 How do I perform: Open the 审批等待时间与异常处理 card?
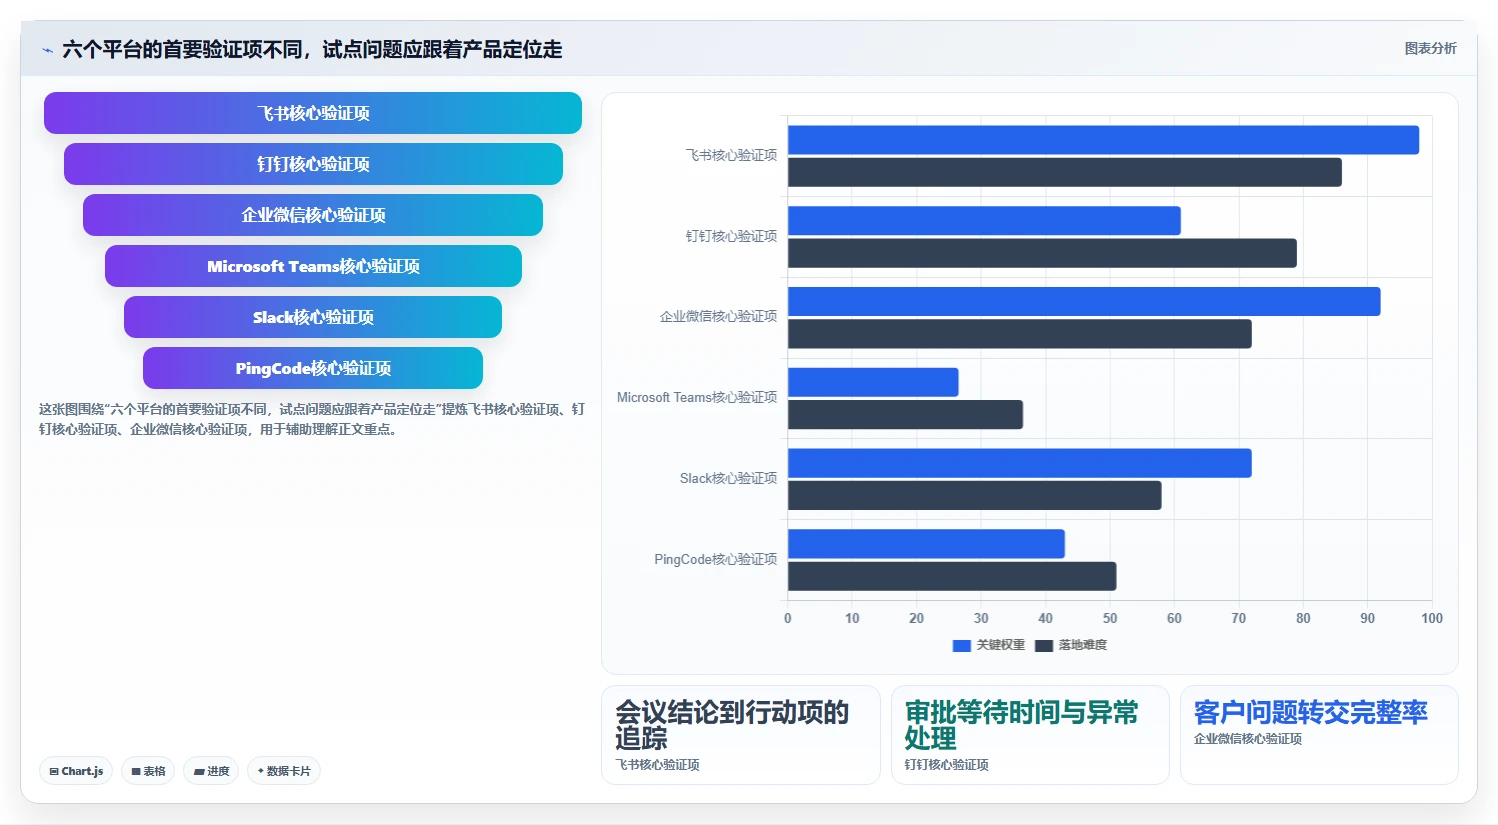(1030, 735)
